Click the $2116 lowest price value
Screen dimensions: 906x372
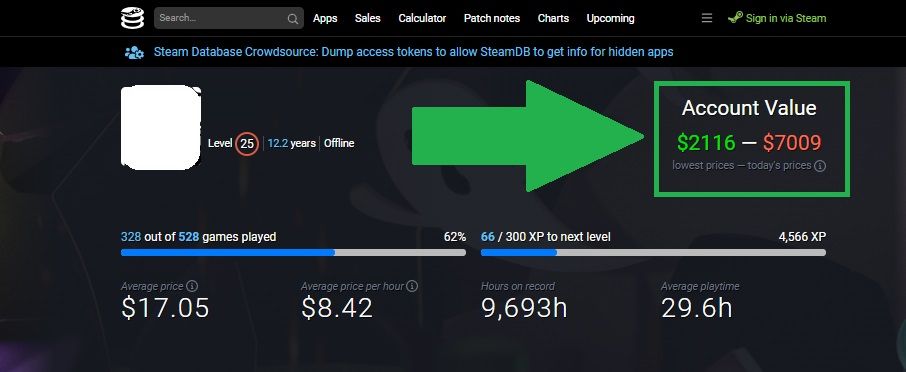click(706, 143)
